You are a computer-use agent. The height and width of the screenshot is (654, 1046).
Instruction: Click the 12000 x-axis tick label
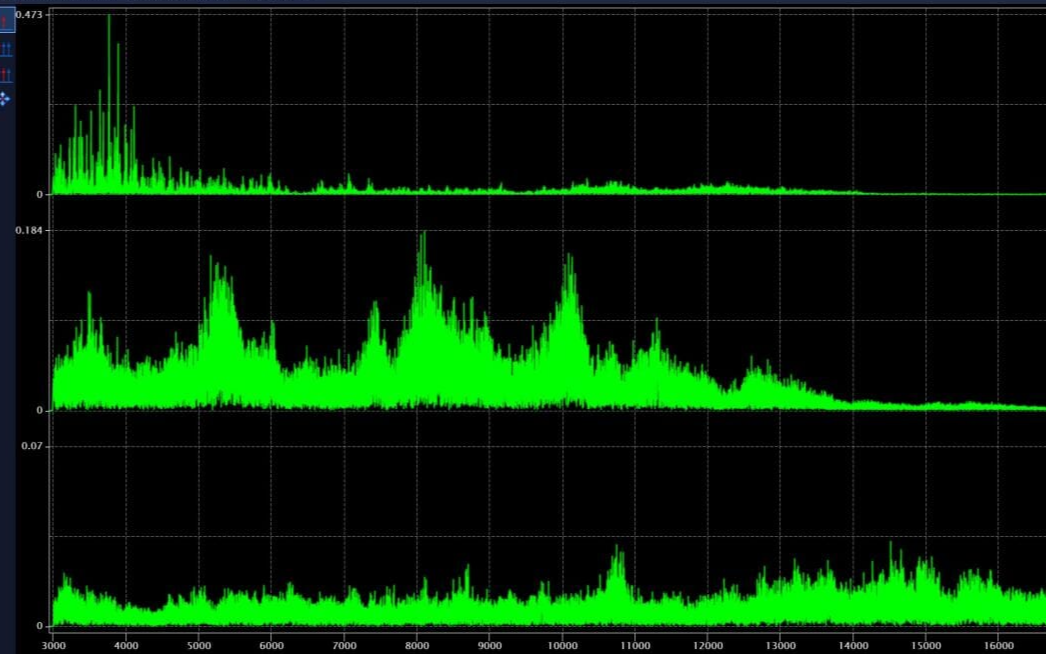pos(708,645)
